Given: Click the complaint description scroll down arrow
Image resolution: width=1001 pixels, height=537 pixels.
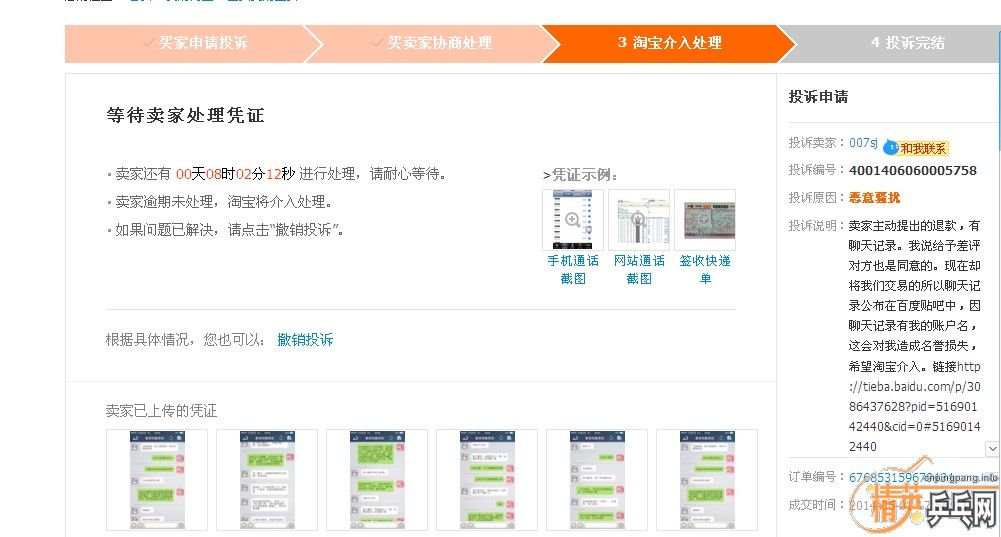Looking at the screenshot, I should (x=992, y=449).
